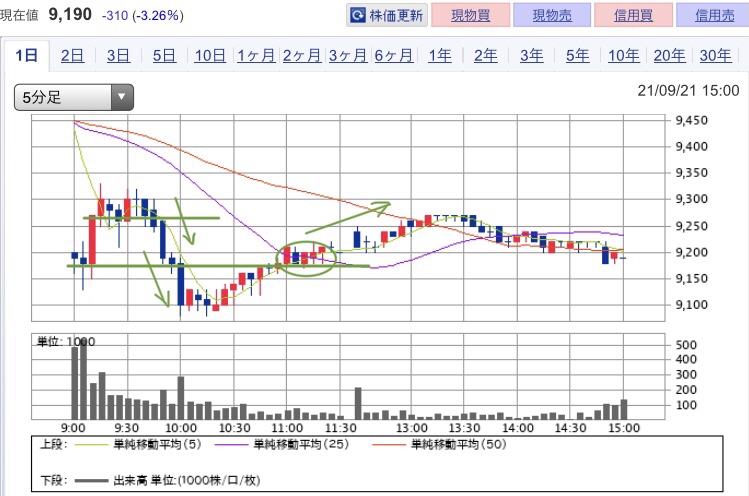Open the 3ヶ月 chart tab

click(x=348, y=56)
